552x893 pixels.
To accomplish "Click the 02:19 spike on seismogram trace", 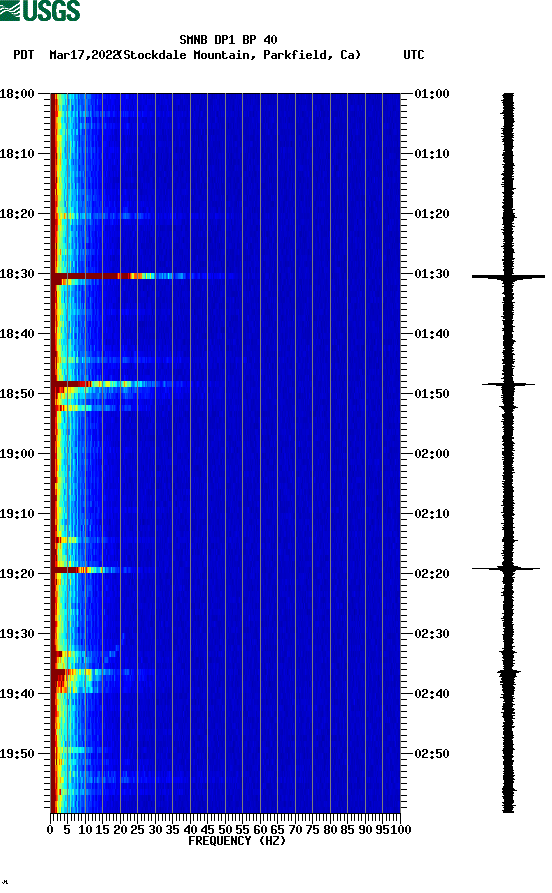I will pos(506,568).
